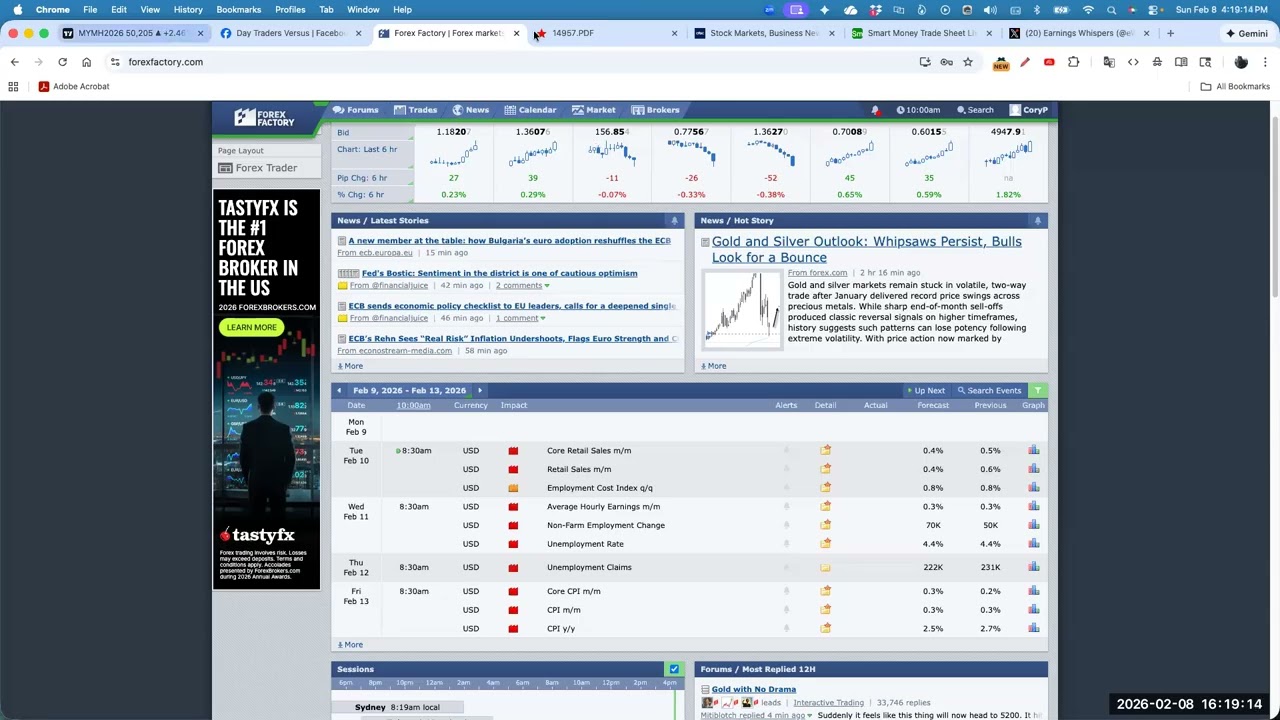The height and width of the screenshot is (720, 1280).
Task: Click the Gold Silver chart thumbnail
Action: (x=742, y=308)
